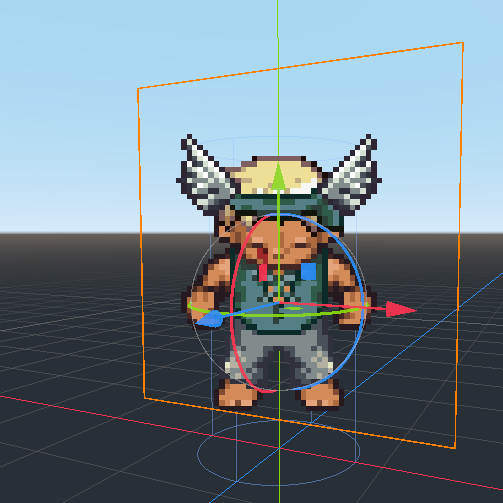The width and height of the screenshot is (503, 503).
Task: Select the character's right white wing
Action: [x=353, y=177]
